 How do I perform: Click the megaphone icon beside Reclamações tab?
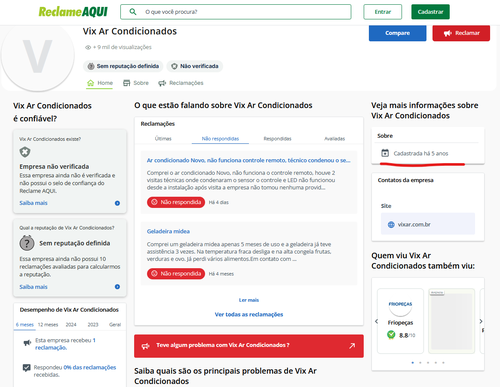click(162, 83)
